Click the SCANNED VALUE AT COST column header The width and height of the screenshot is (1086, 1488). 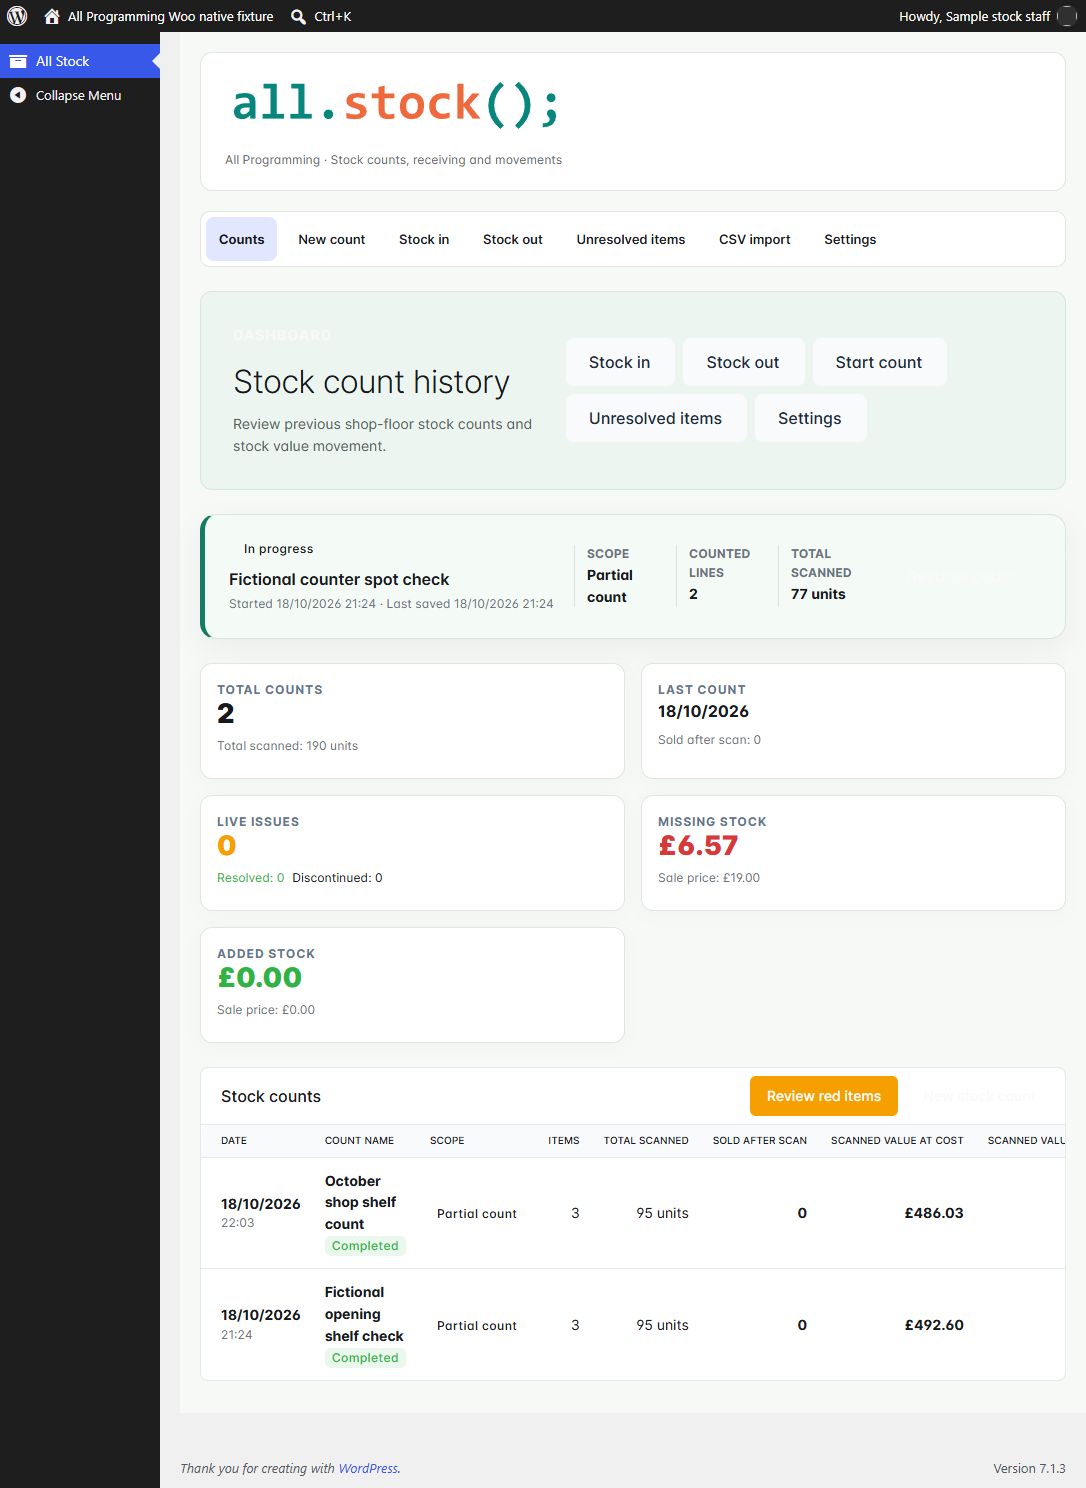897,1141
